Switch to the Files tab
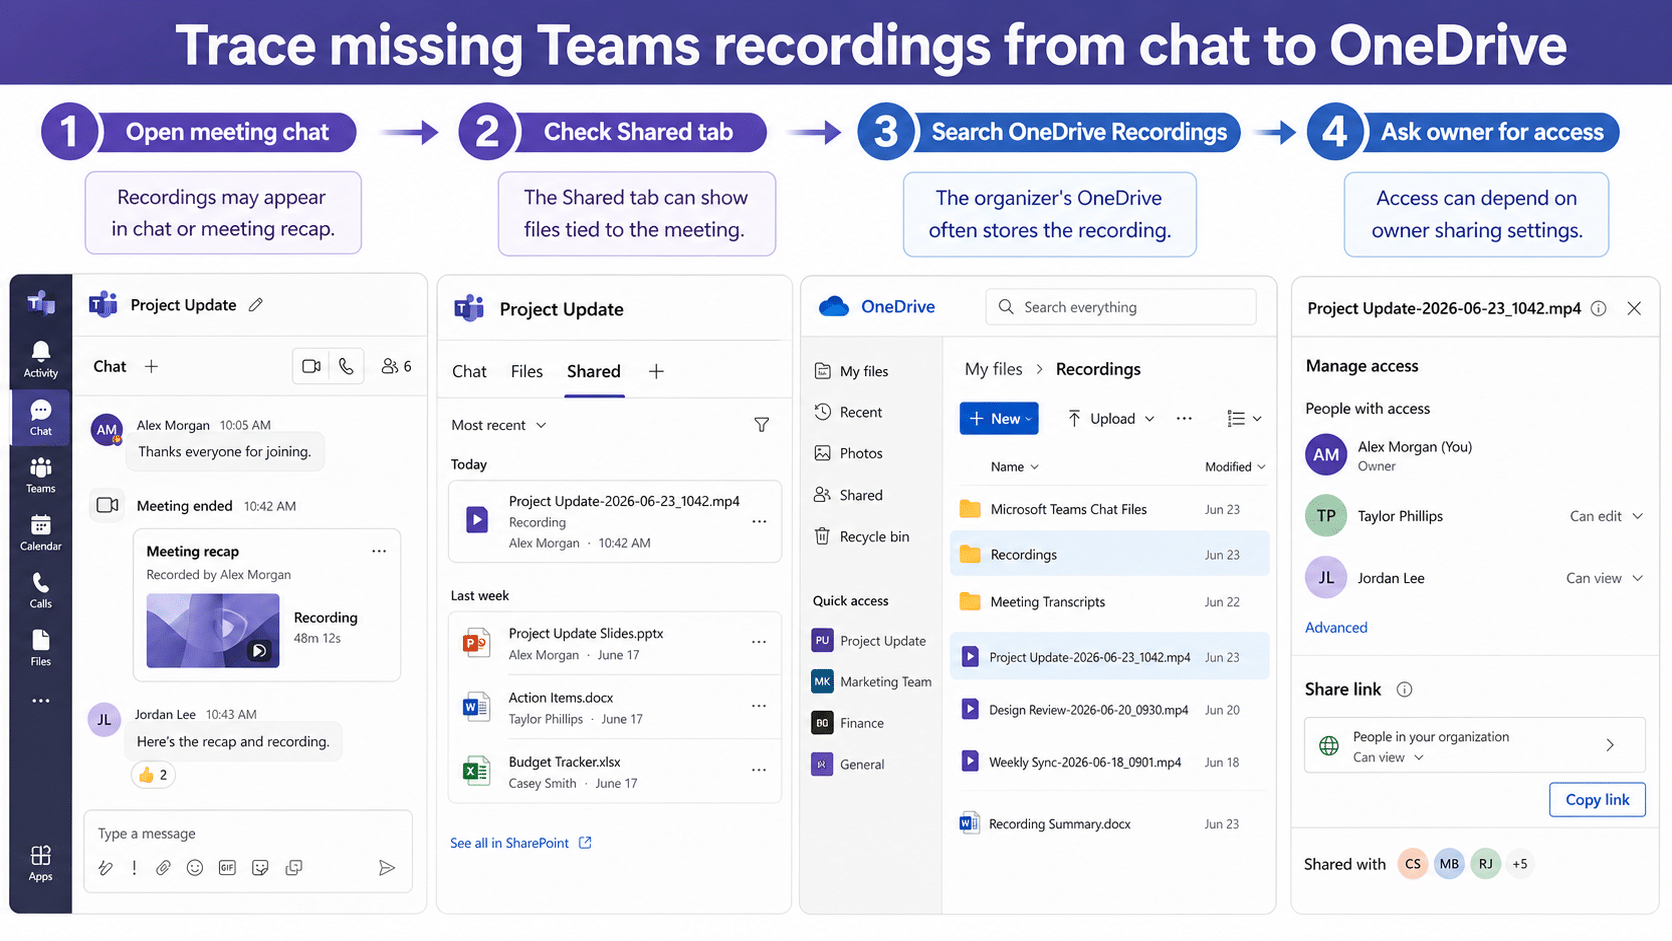 [x=527, y=372]
